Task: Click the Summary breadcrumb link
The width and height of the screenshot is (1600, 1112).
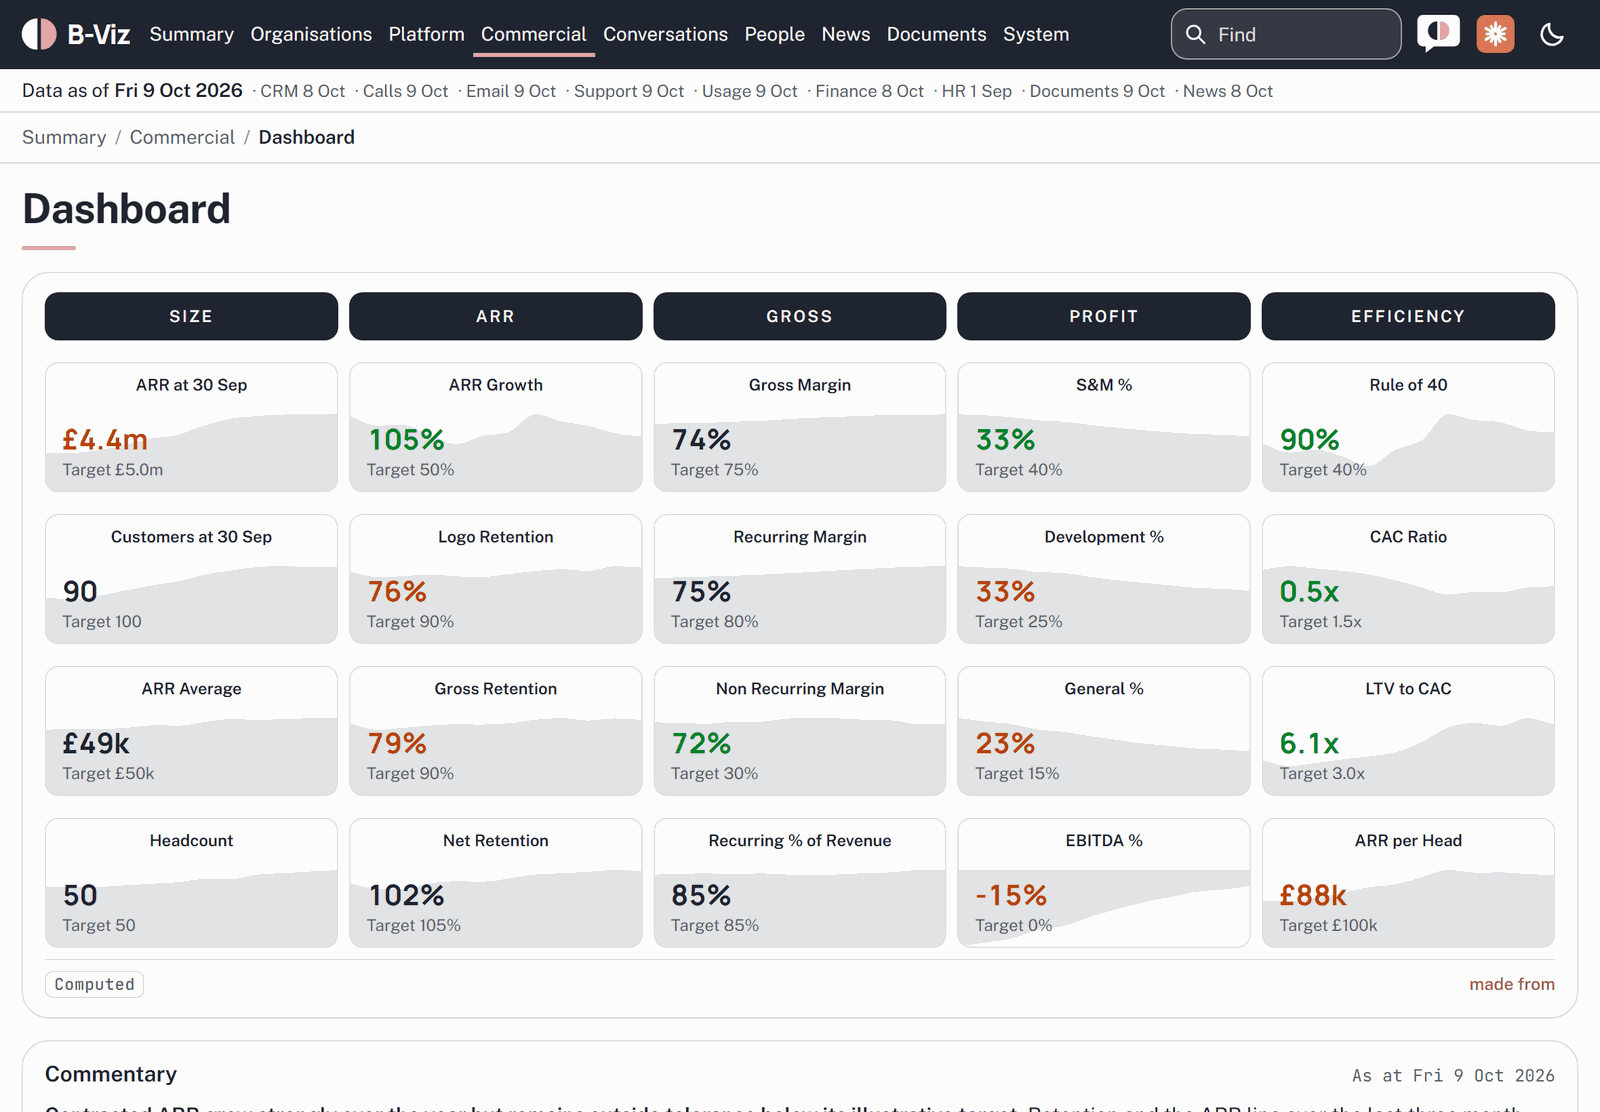Action: (x=64, y=137)
